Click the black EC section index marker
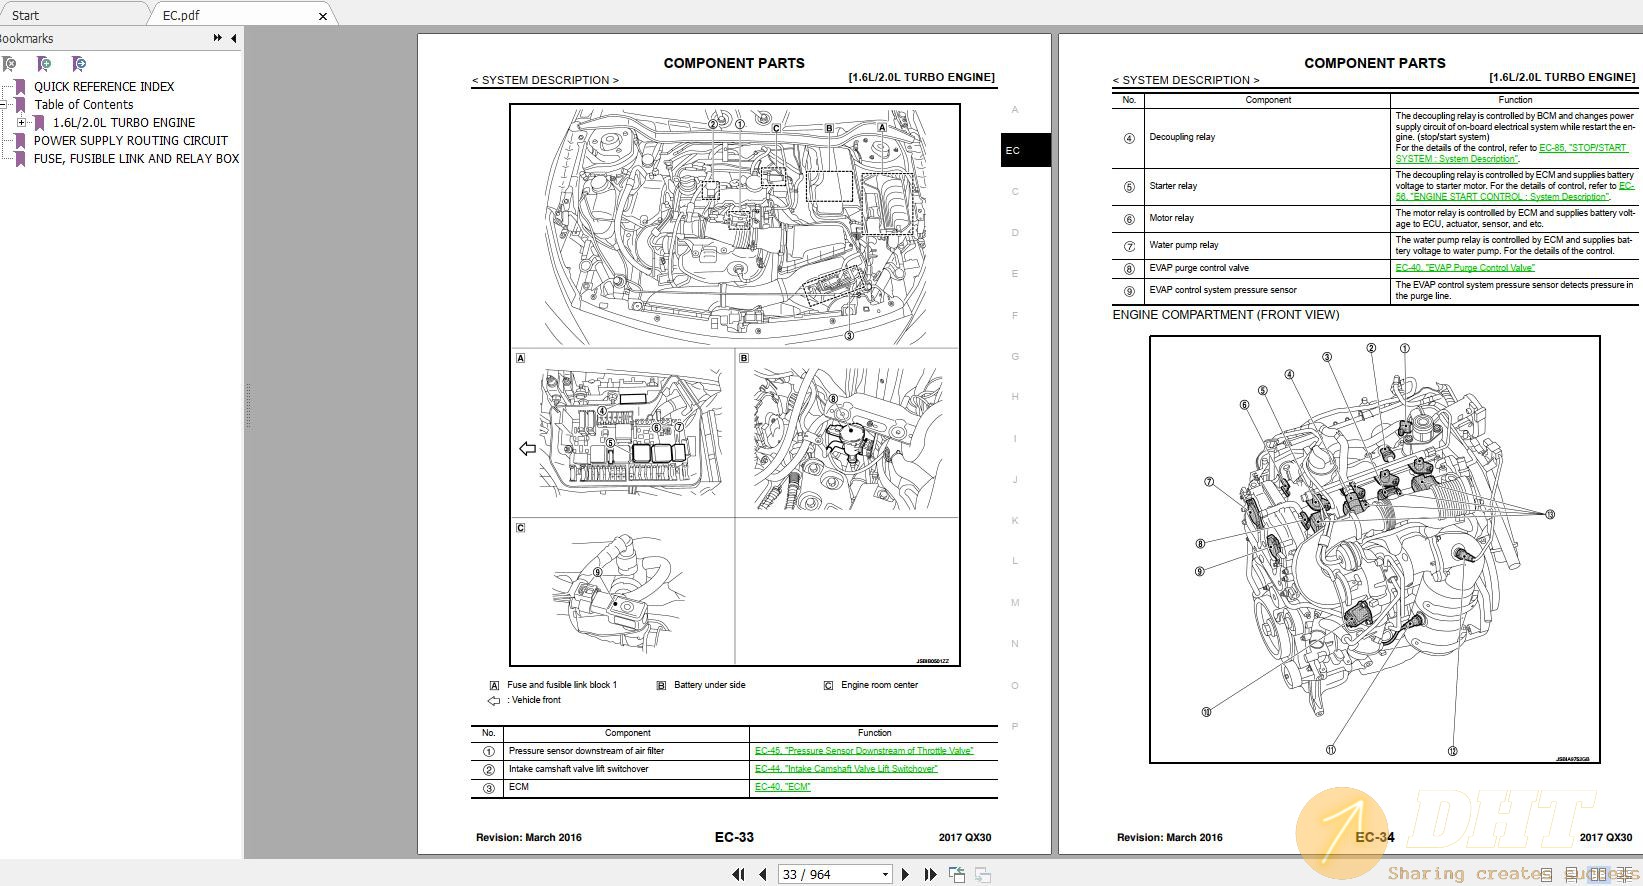1643x886 pixels. coord(1025,150)
